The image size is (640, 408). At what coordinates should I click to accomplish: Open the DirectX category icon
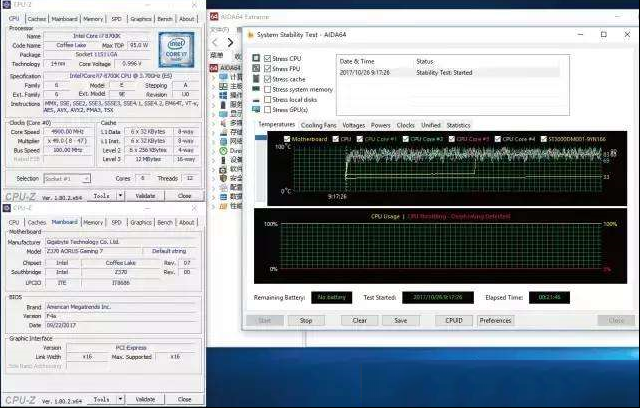223,151
